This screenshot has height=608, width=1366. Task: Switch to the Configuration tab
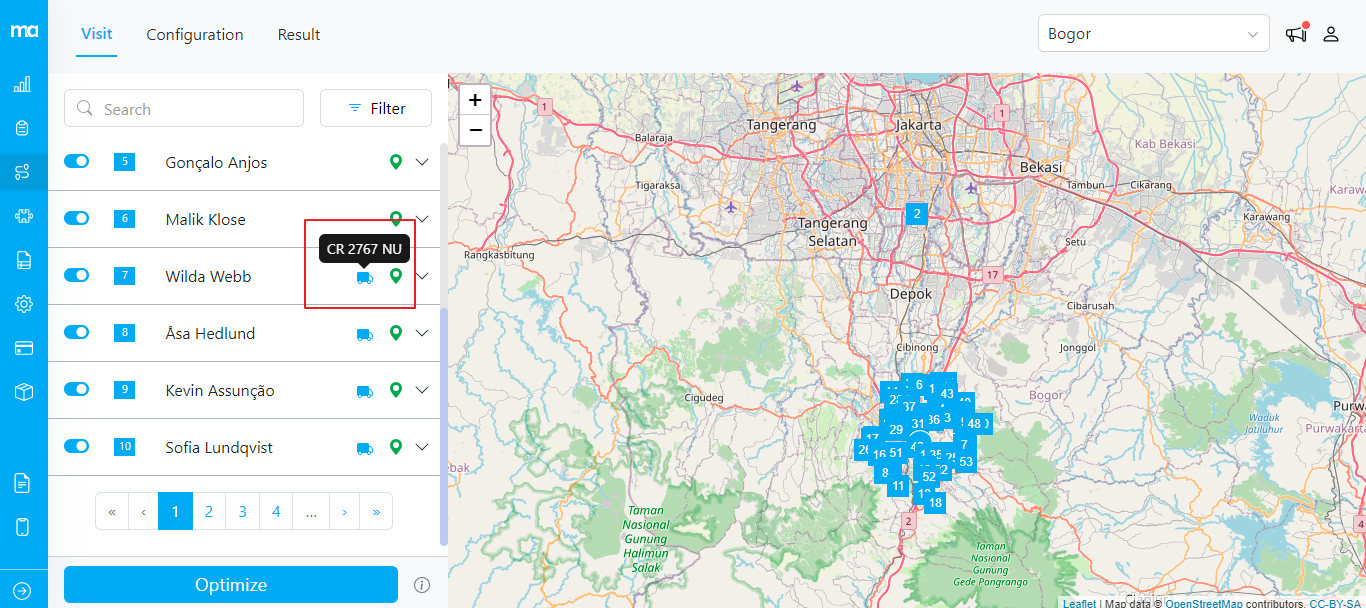[x=194, y=34]
